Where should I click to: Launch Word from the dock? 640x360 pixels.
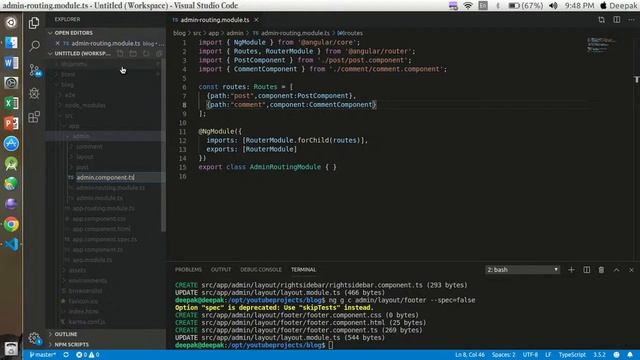[x=11, y=62]
